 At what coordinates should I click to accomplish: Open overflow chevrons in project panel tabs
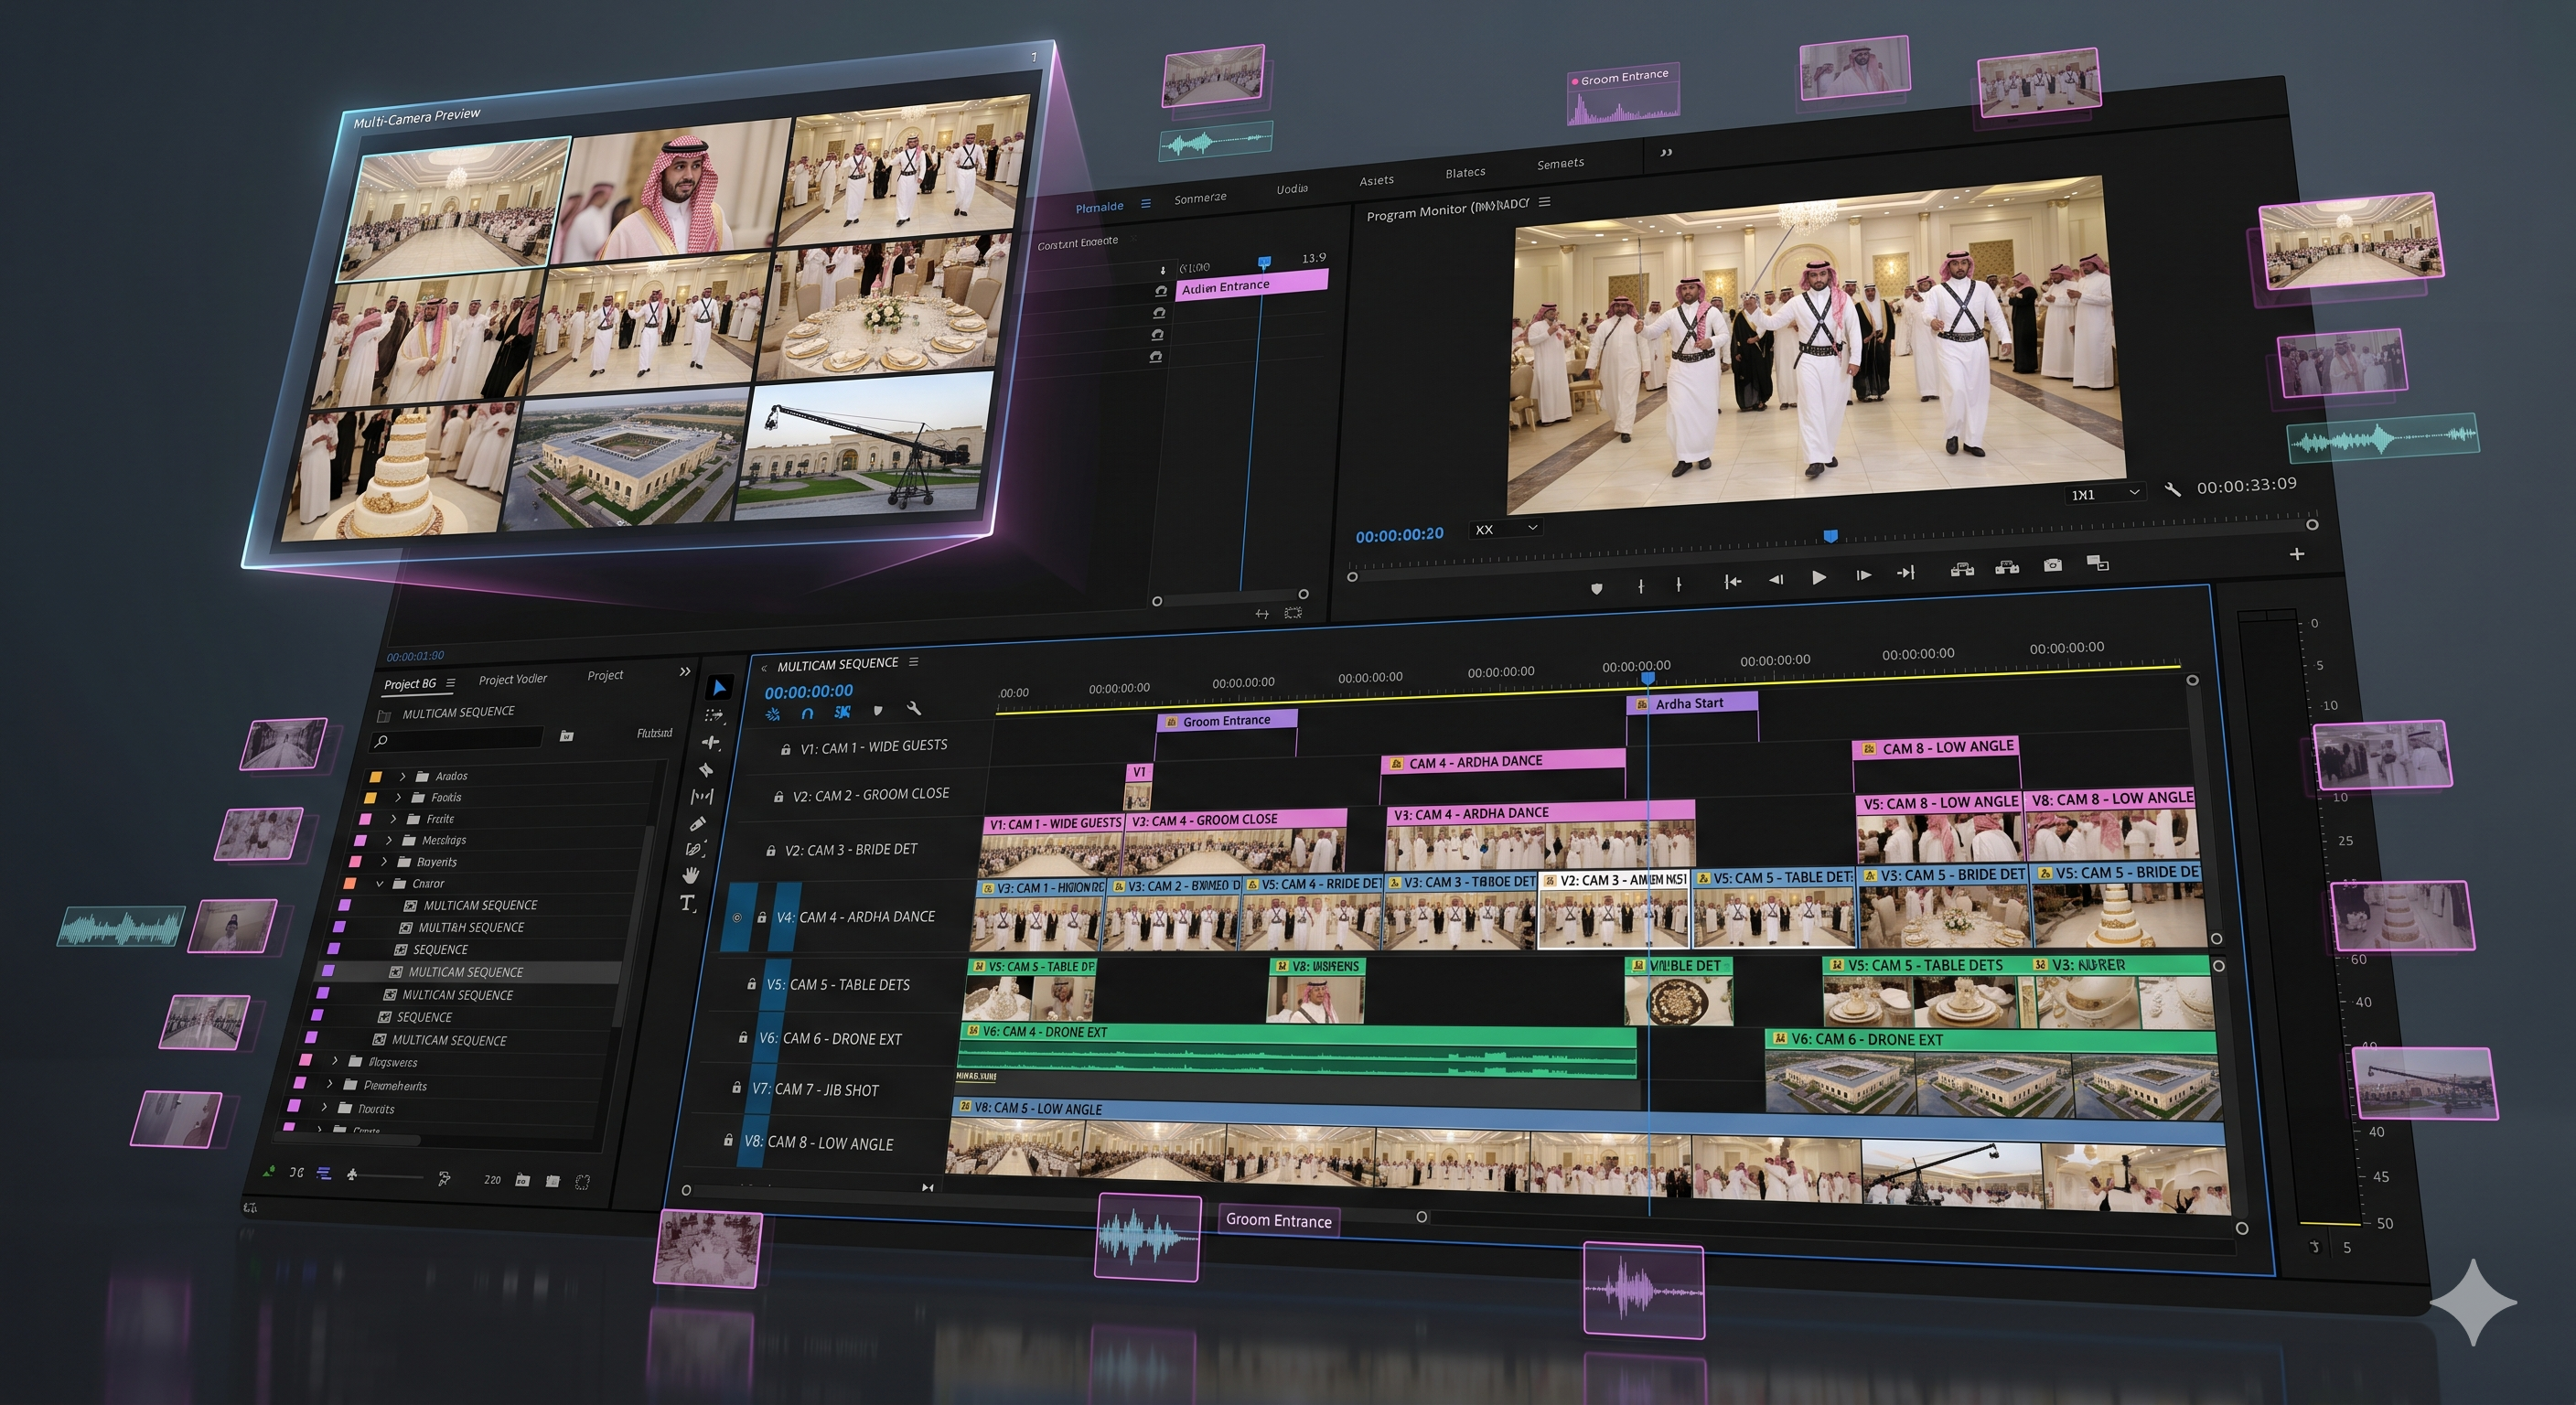point(685,671)
